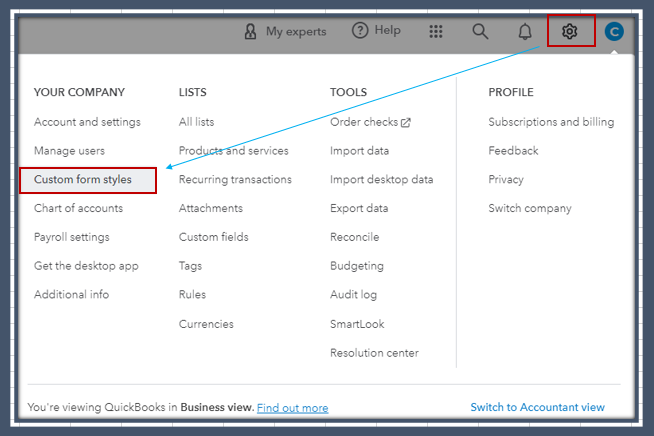The image size is (654, 436).
Task: Open Chart of accounts
Action: pyautogui.click(x=78, y=208)
